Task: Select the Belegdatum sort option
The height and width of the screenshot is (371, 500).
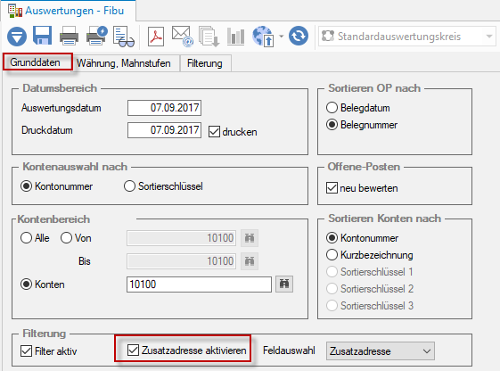Action: pos(358,108)
